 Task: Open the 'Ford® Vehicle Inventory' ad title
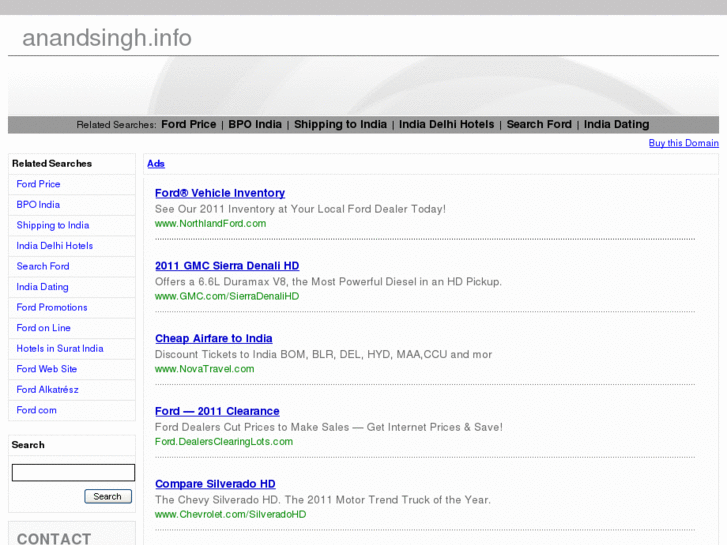(220, 193)
